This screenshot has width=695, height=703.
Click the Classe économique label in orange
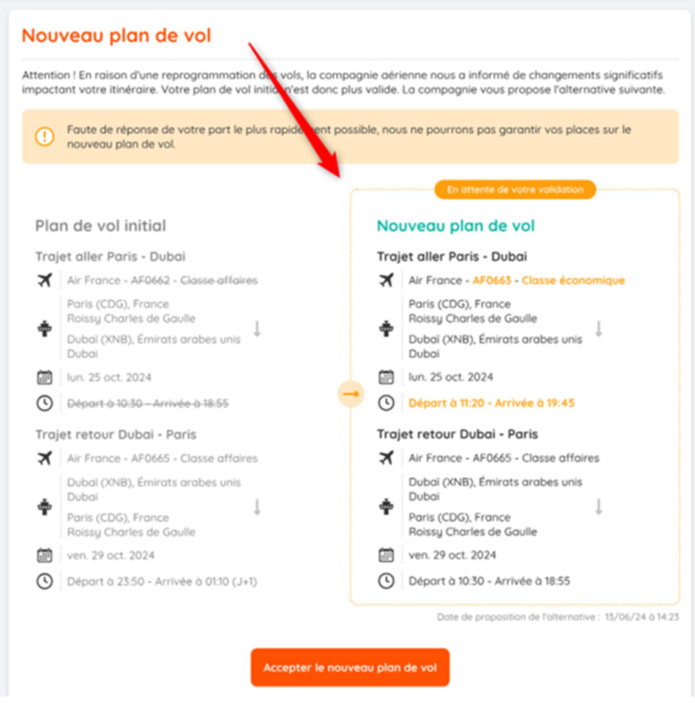point(573,280)
